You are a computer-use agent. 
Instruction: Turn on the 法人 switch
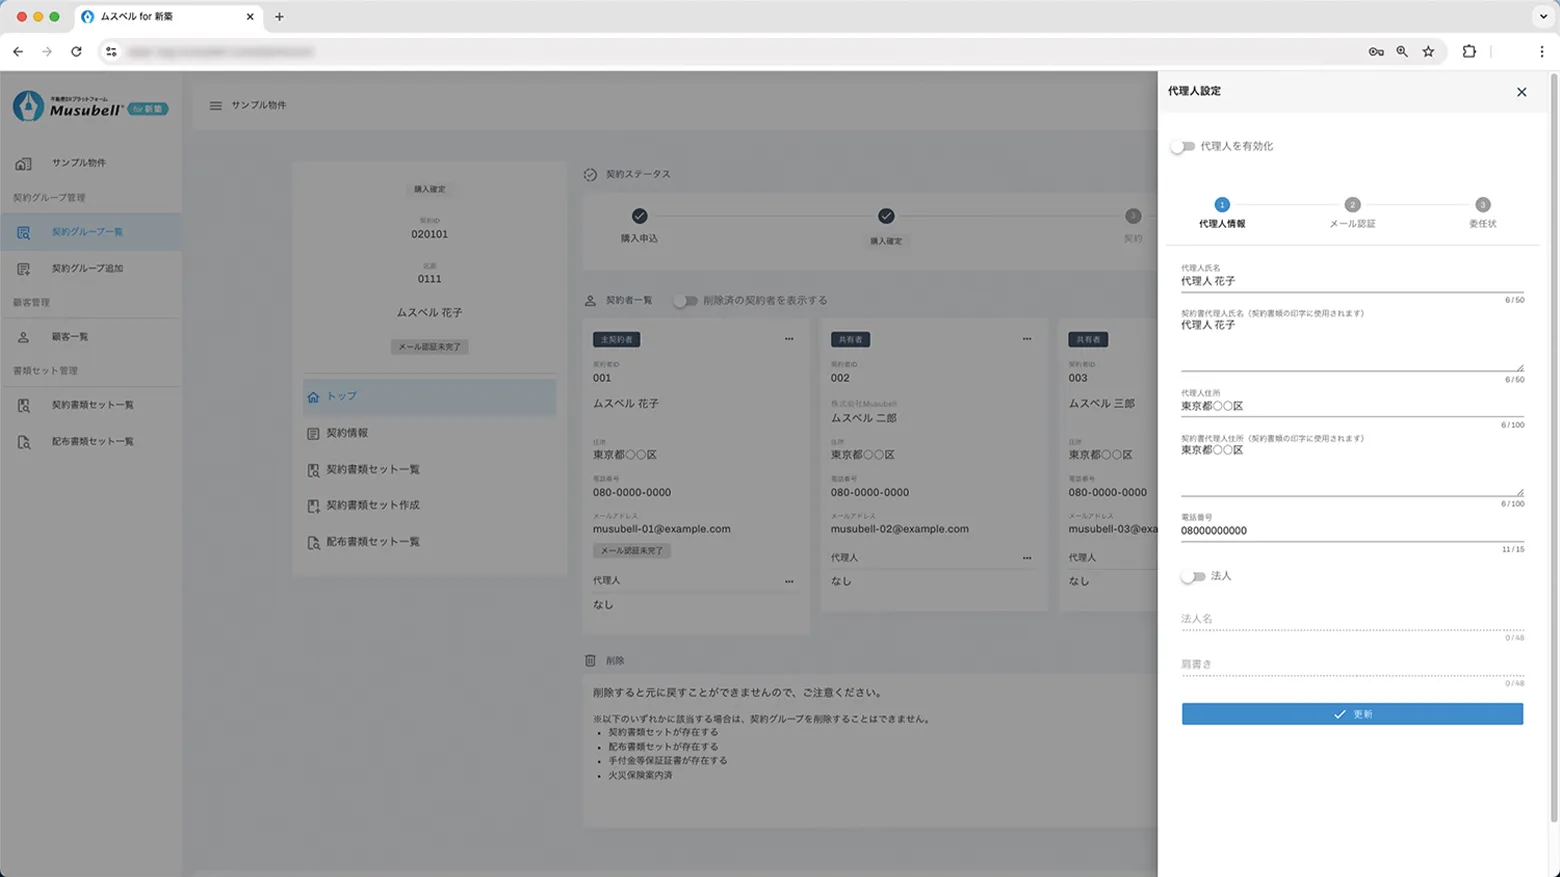(1192, 576)
